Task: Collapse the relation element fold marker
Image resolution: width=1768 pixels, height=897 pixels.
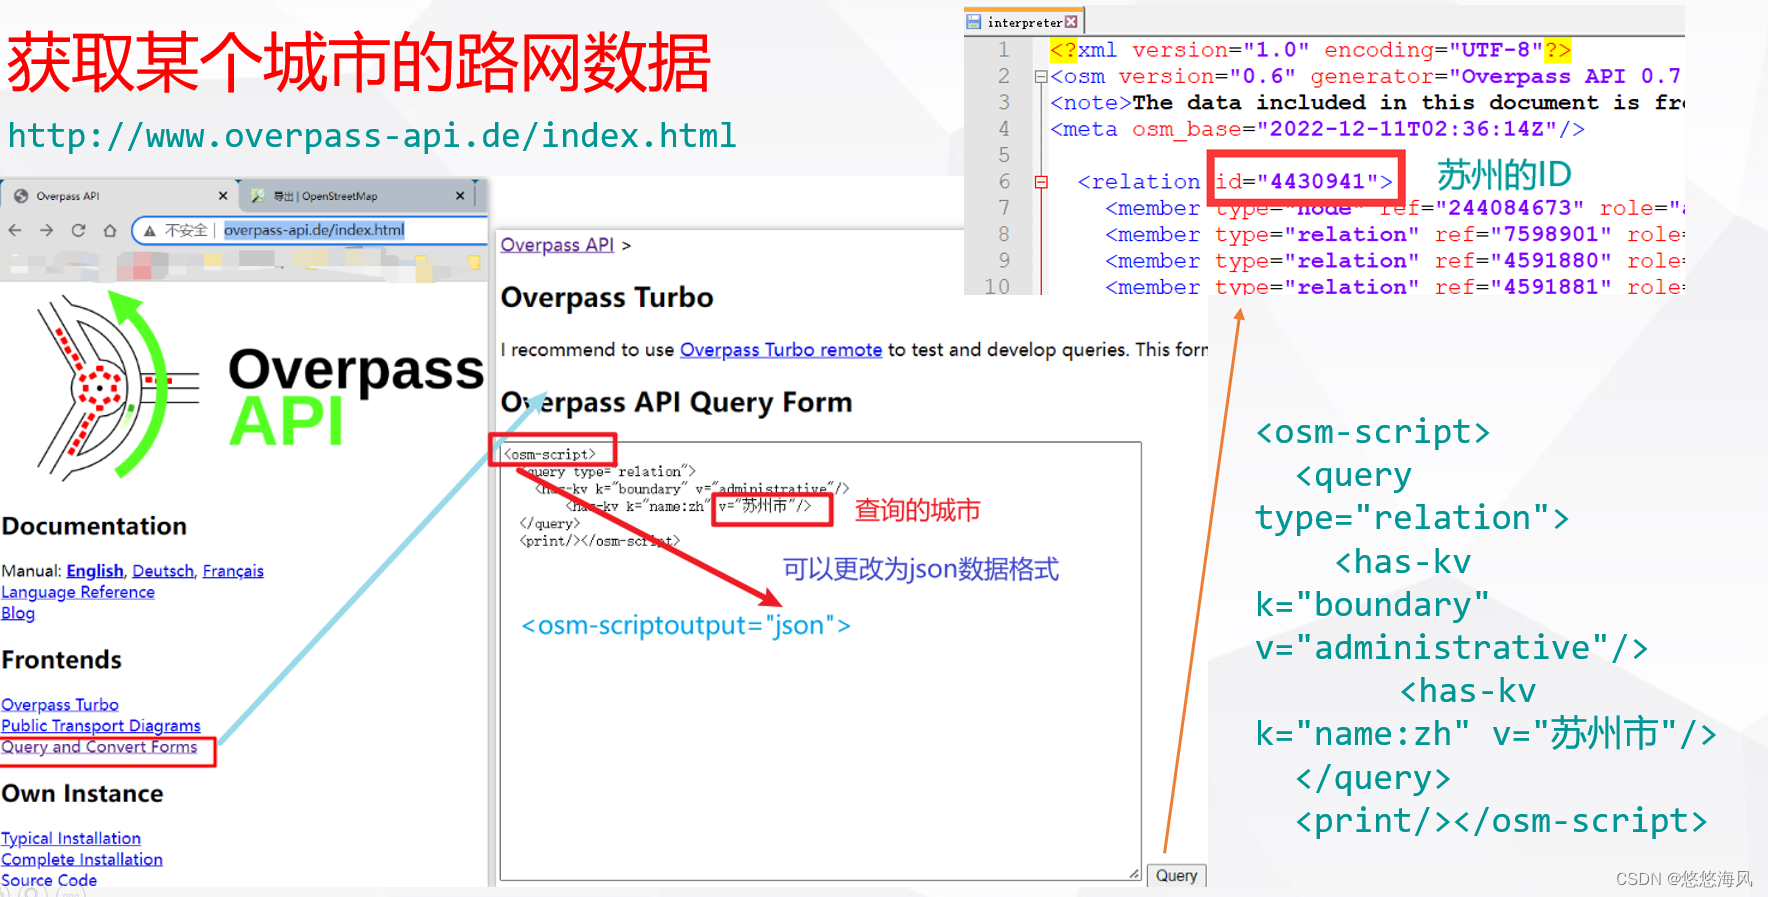Action: point(1040,182)
